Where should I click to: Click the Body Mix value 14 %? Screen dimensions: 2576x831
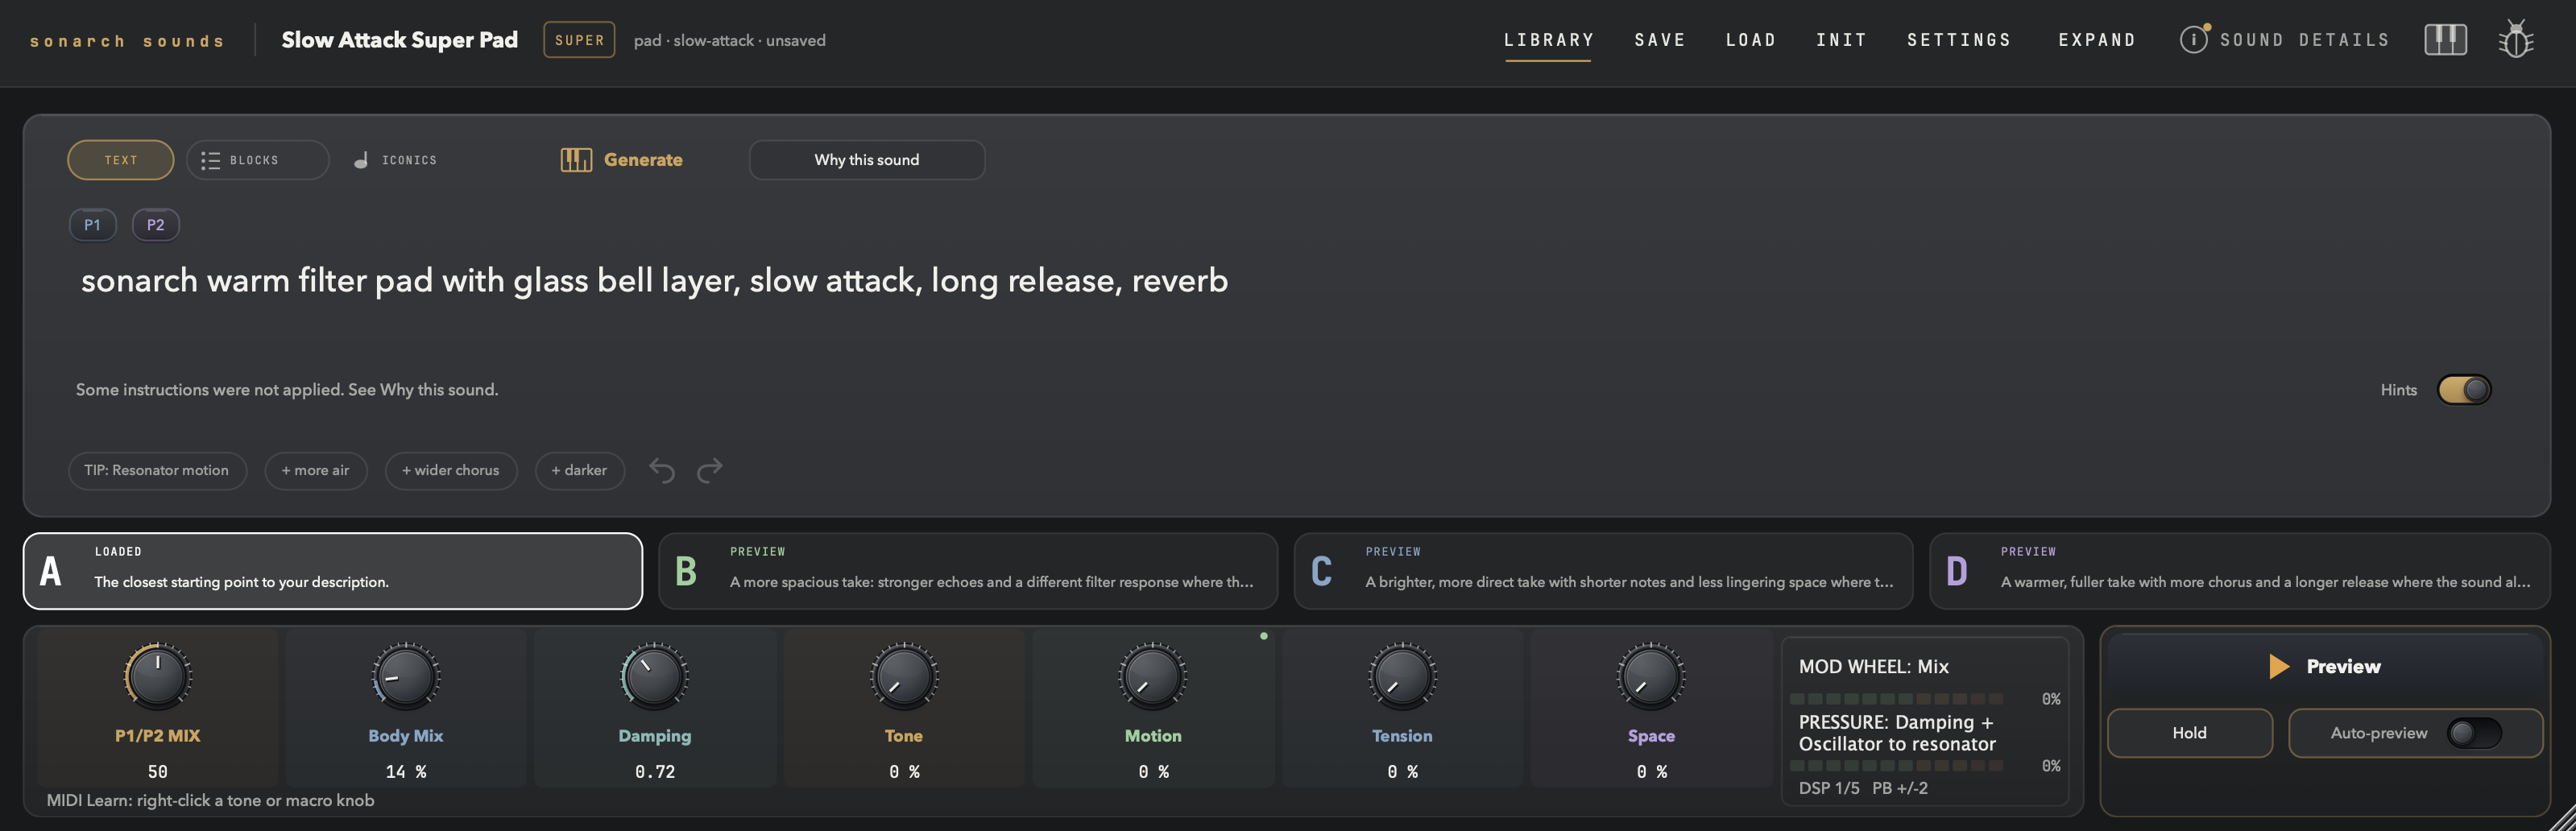(405, 772)
